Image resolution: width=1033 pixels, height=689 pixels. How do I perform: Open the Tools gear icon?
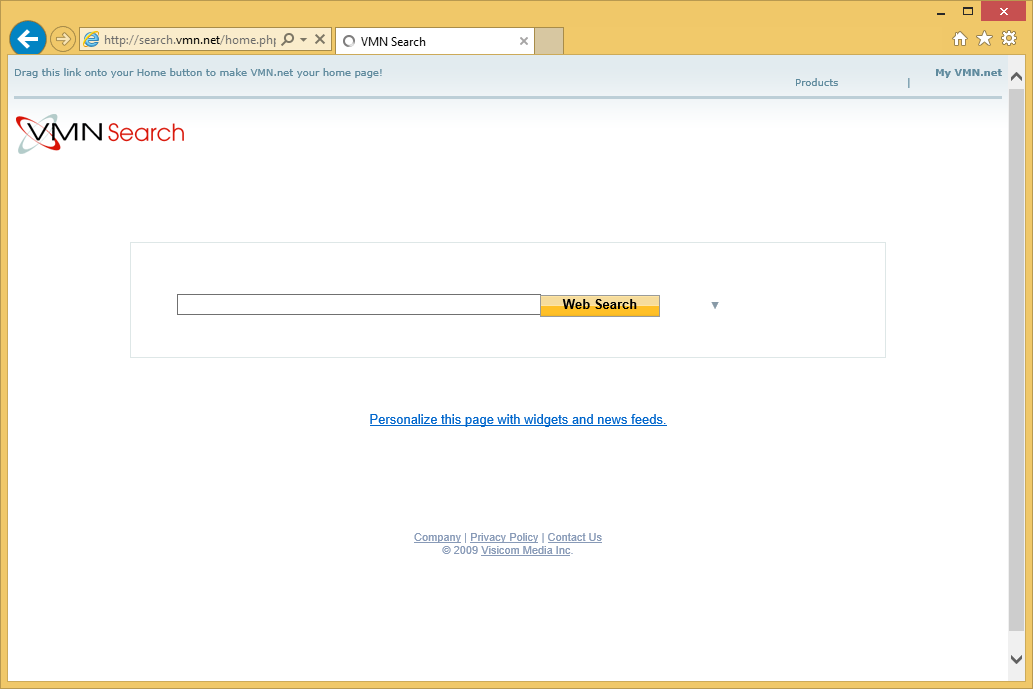point(1009,39)
